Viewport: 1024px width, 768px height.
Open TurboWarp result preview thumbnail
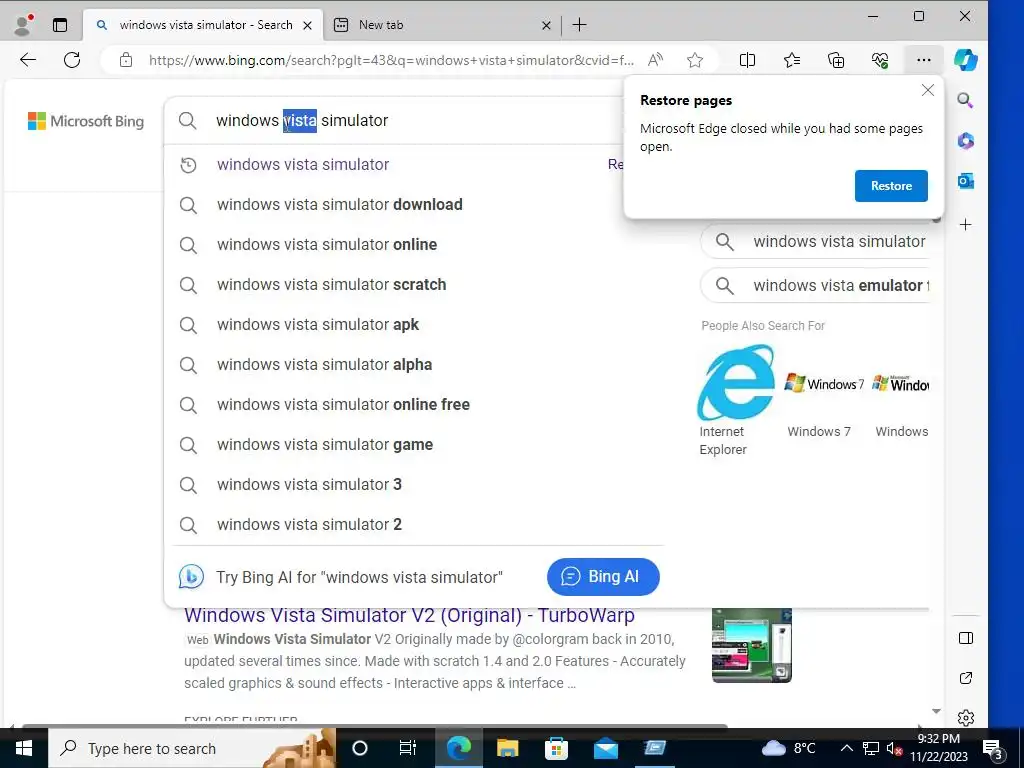tap(752, 645)
